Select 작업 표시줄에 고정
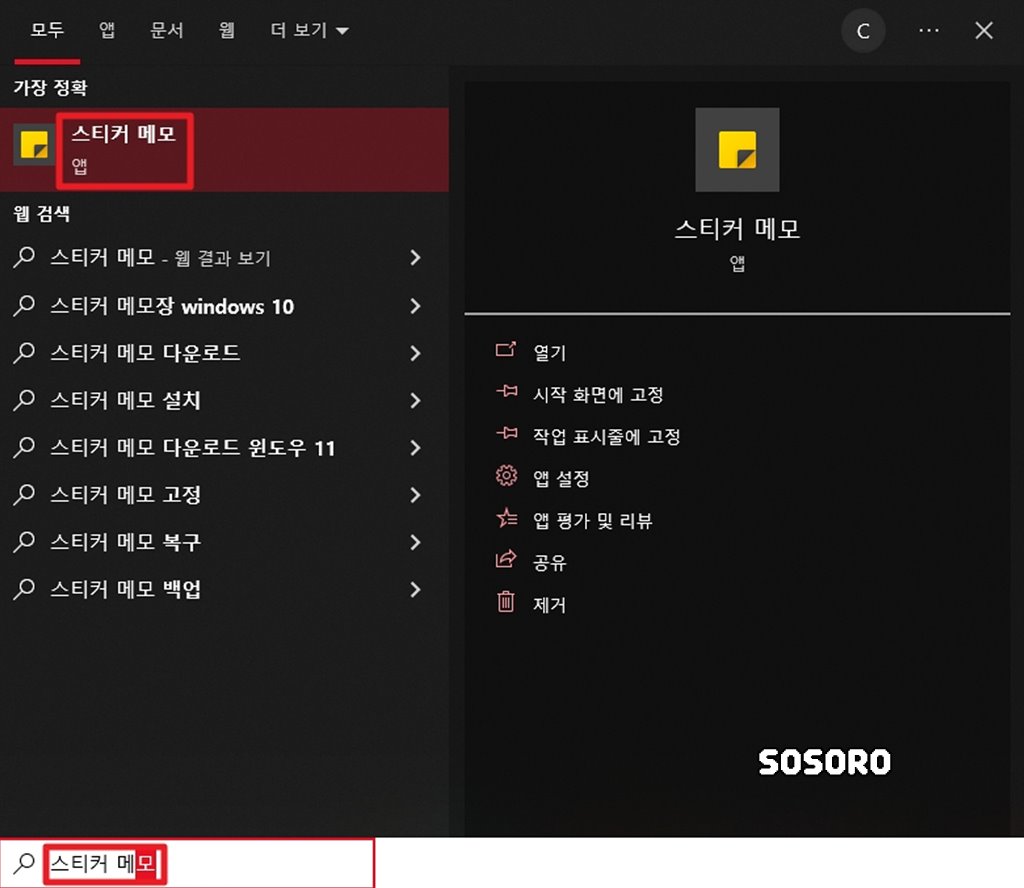Screen dimensions: 1024x888 point(607,436)
